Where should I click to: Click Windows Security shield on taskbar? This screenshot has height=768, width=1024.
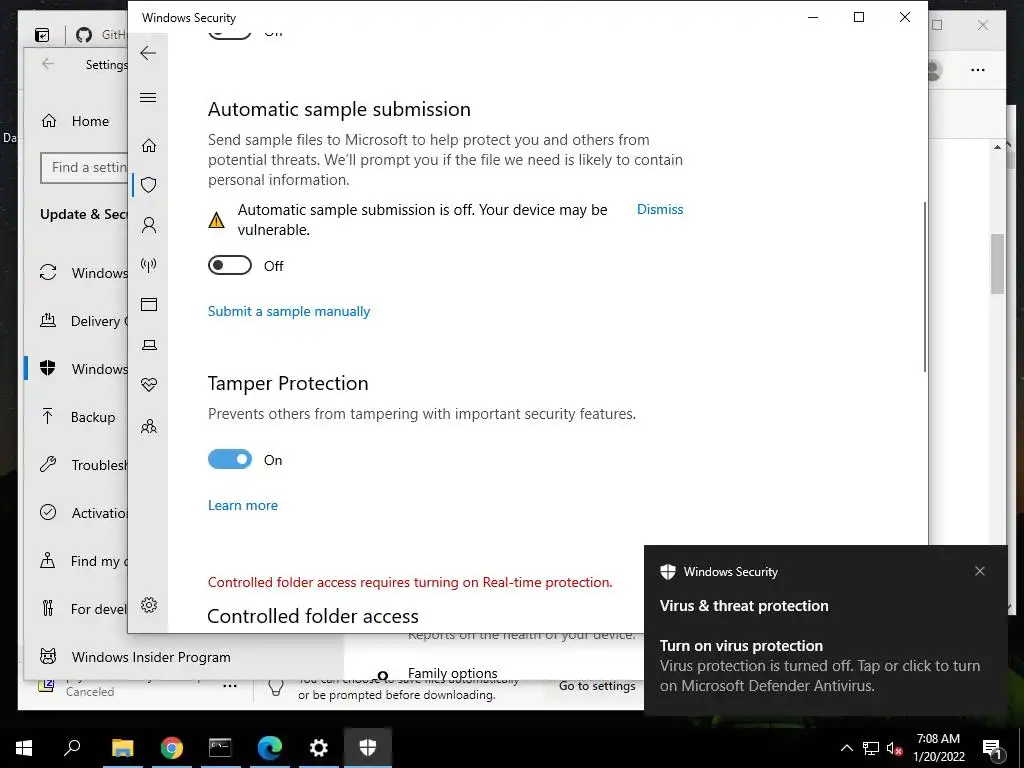368,747
